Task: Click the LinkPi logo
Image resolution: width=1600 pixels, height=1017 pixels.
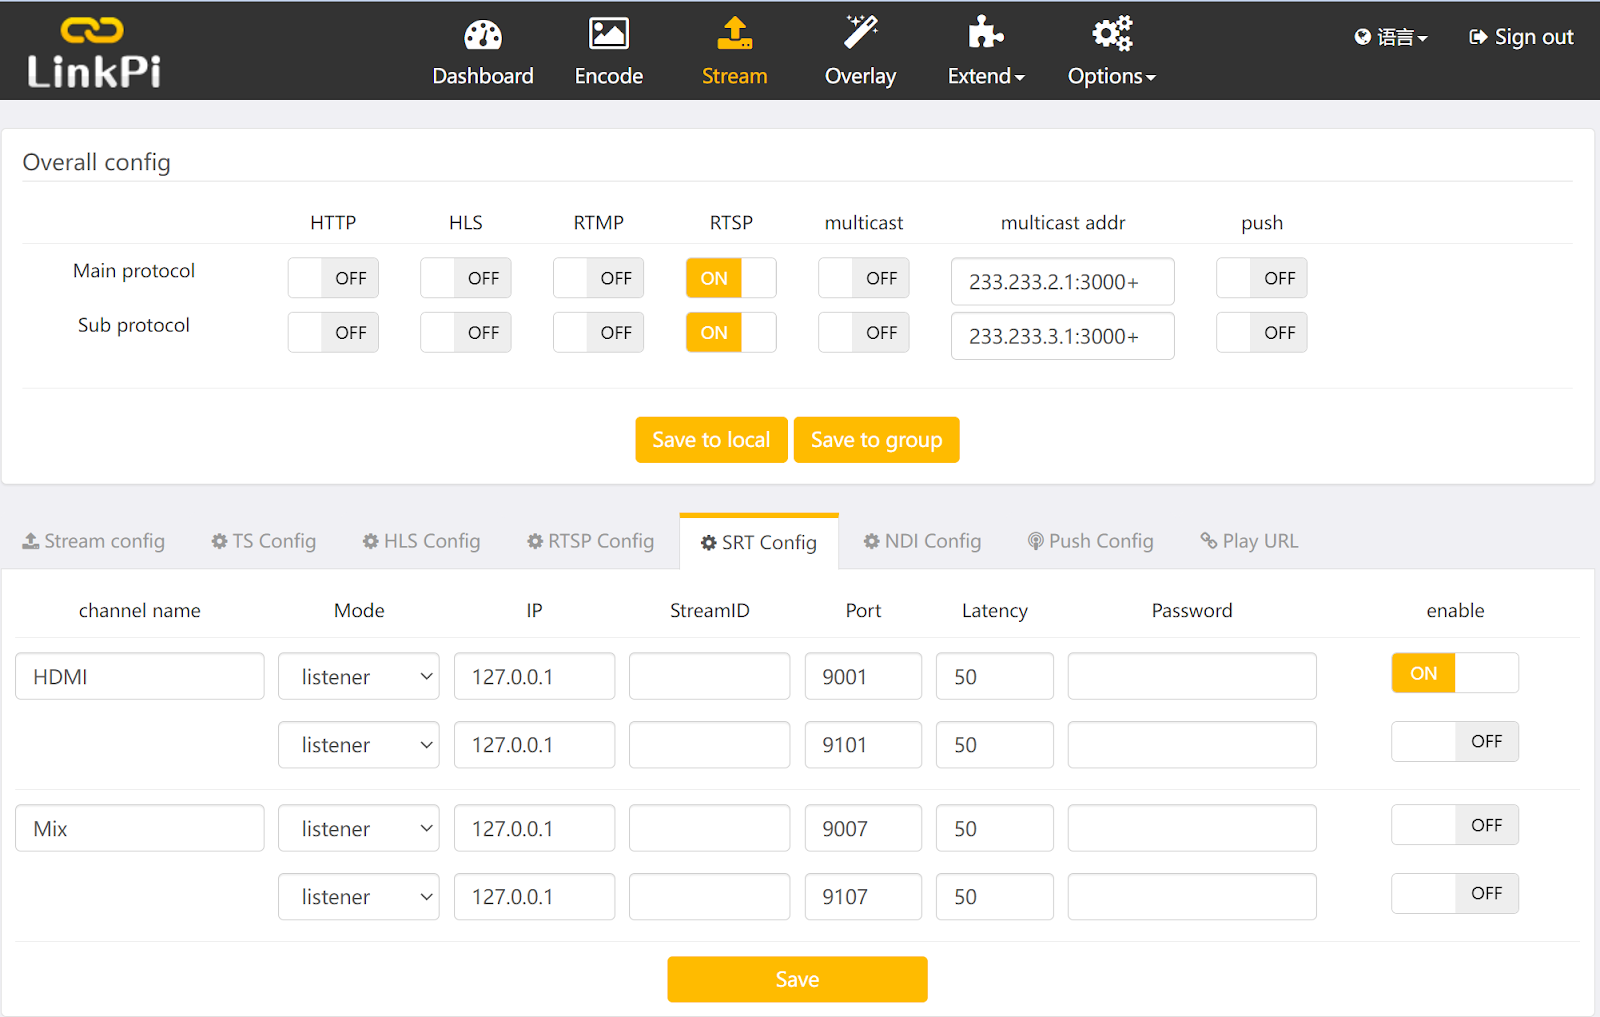Action: point(93,53)
